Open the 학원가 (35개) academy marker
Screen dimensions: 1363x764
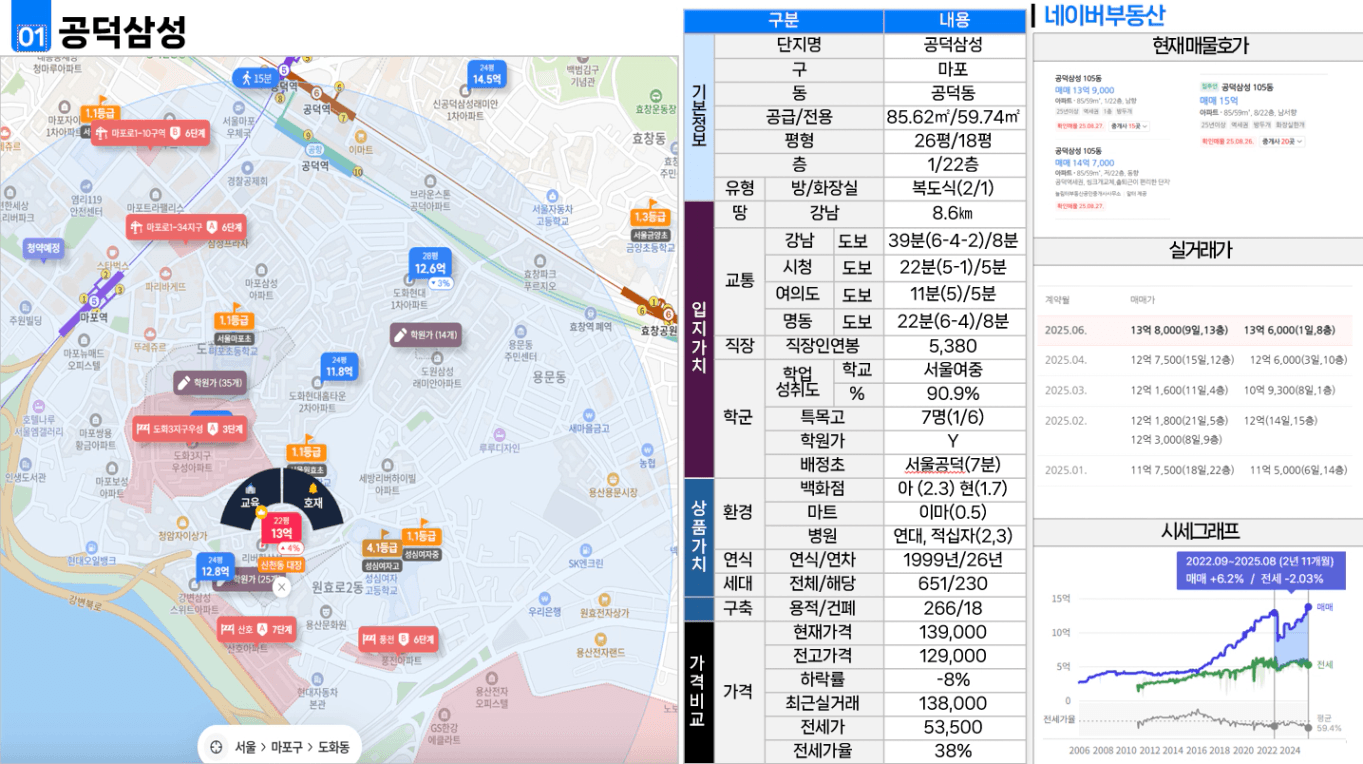[x=210, y=382]
